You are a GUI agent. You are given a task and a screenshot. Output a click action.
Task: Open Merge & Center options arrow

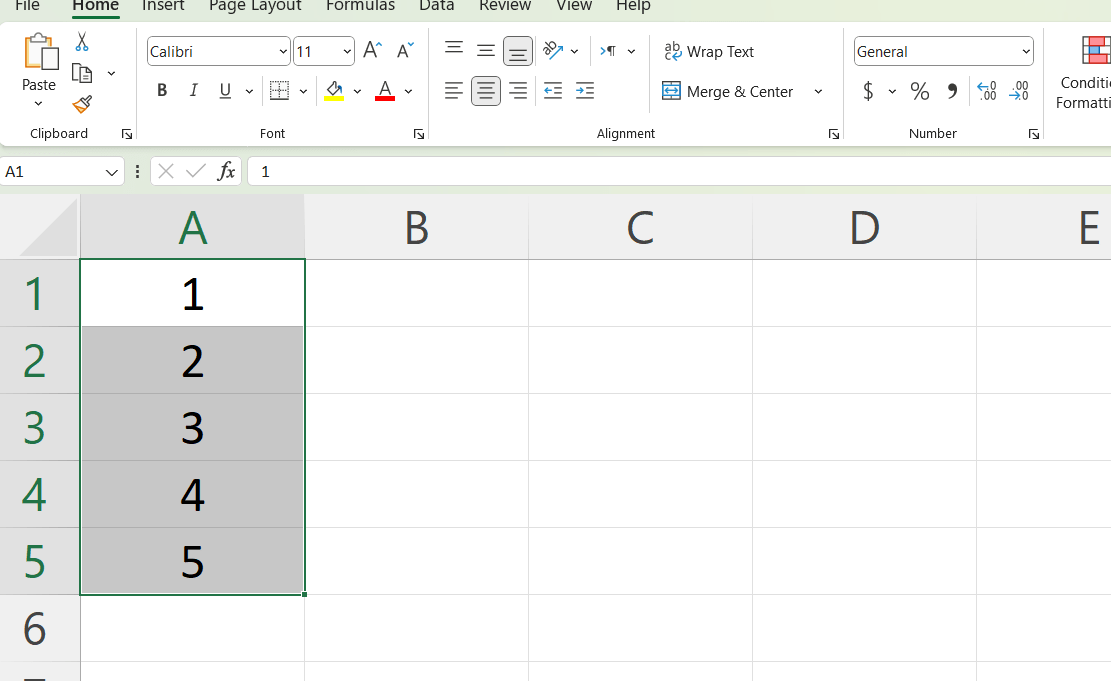(x=818, y=91)
